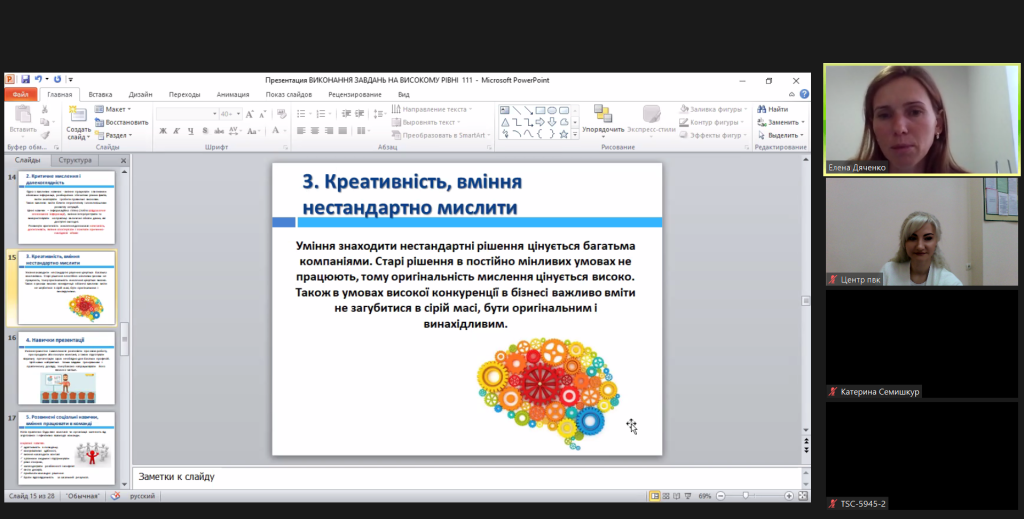Click the Undo arrow icon

[x=37, y=80]
